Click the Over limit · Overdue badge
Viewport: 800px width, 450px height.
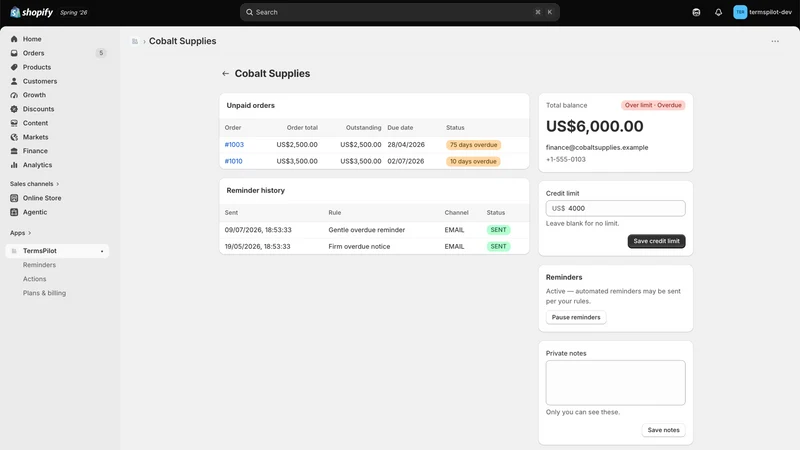(x=653, y=105)
